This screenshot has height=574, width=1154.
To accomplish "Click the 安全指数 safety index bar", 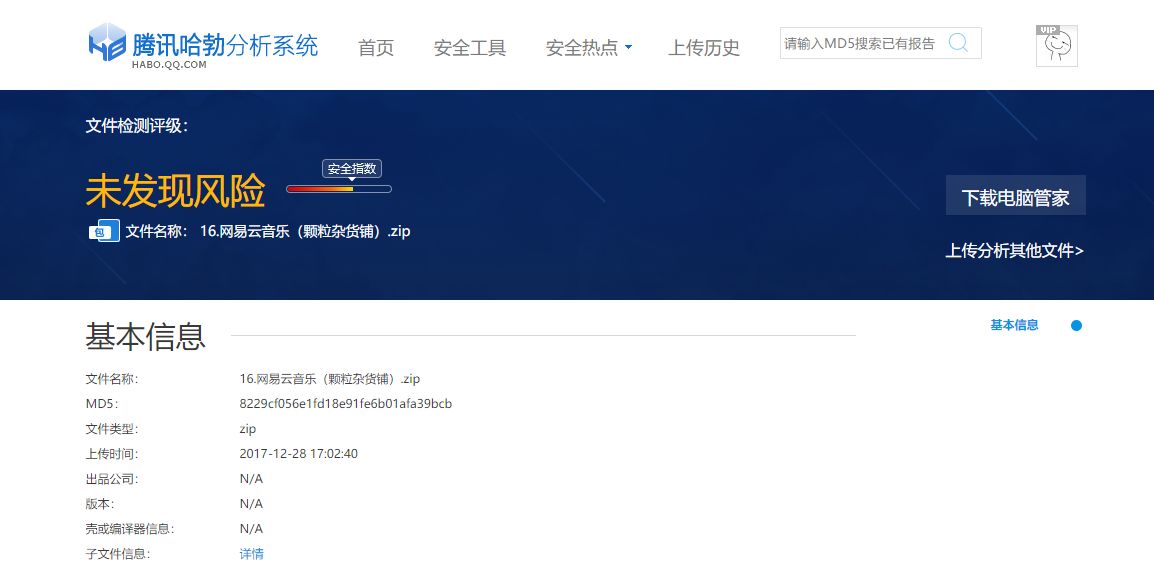I will [339, 189].
